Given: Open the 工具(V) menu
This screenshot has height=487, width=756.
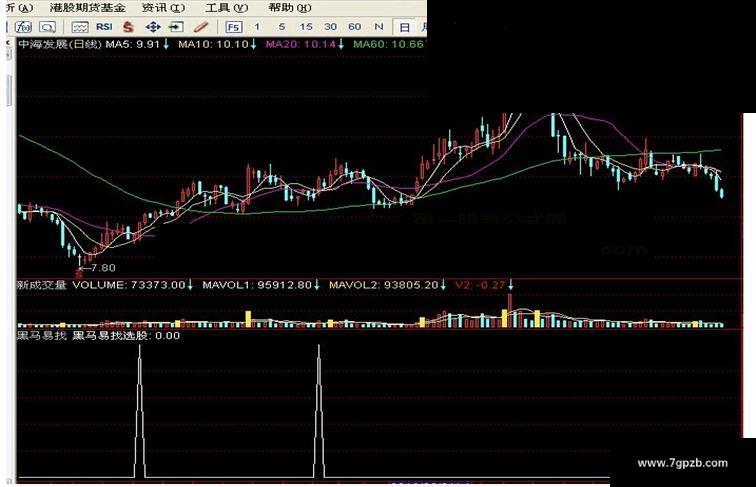Looking at the screenshot, I should (227, 8).
